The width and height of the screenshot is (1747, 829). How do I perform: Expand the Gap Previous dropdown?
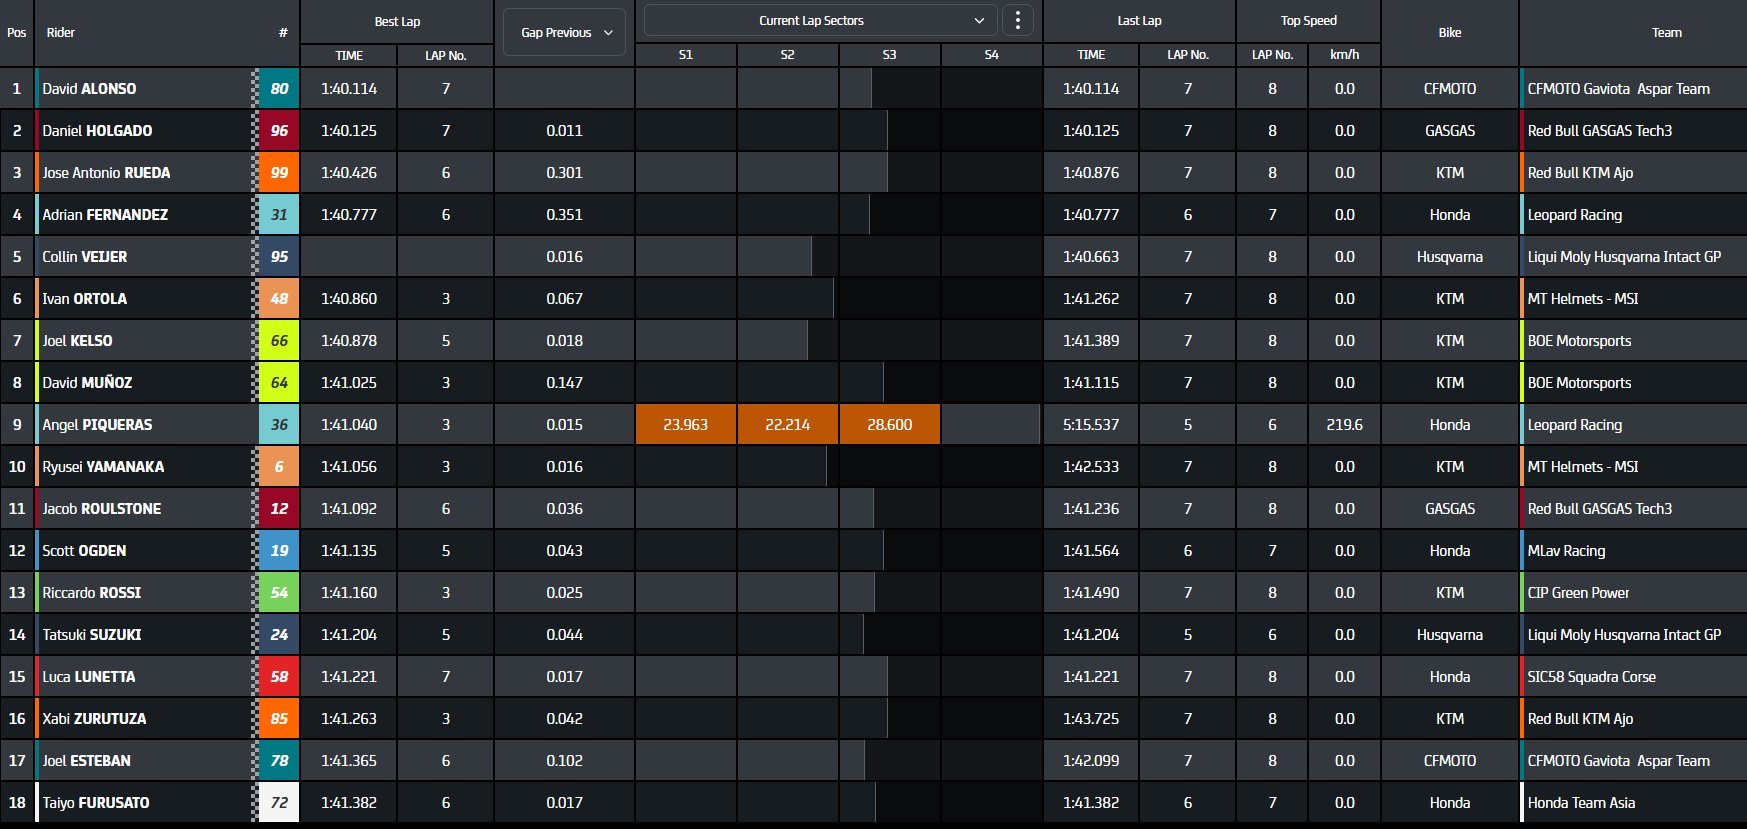565,33
